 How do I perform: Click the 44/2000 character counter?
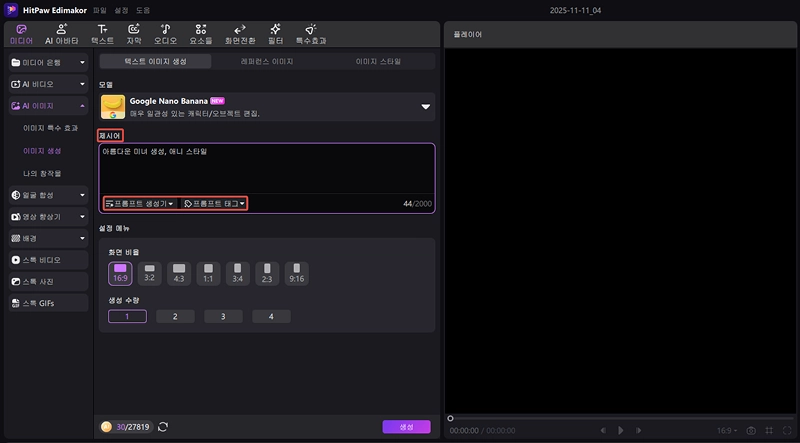click(x=417, y=204)
